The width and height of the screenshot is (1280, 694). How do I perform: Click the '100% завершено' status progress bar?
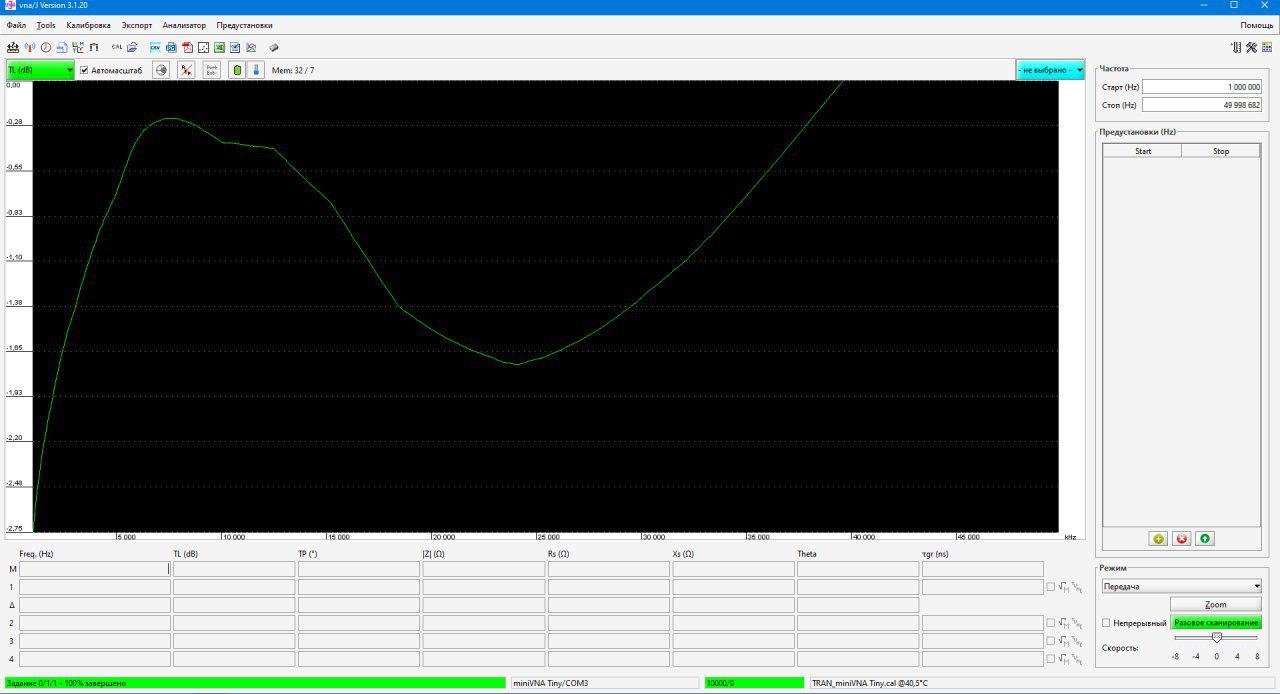click(x=254, y=683)
